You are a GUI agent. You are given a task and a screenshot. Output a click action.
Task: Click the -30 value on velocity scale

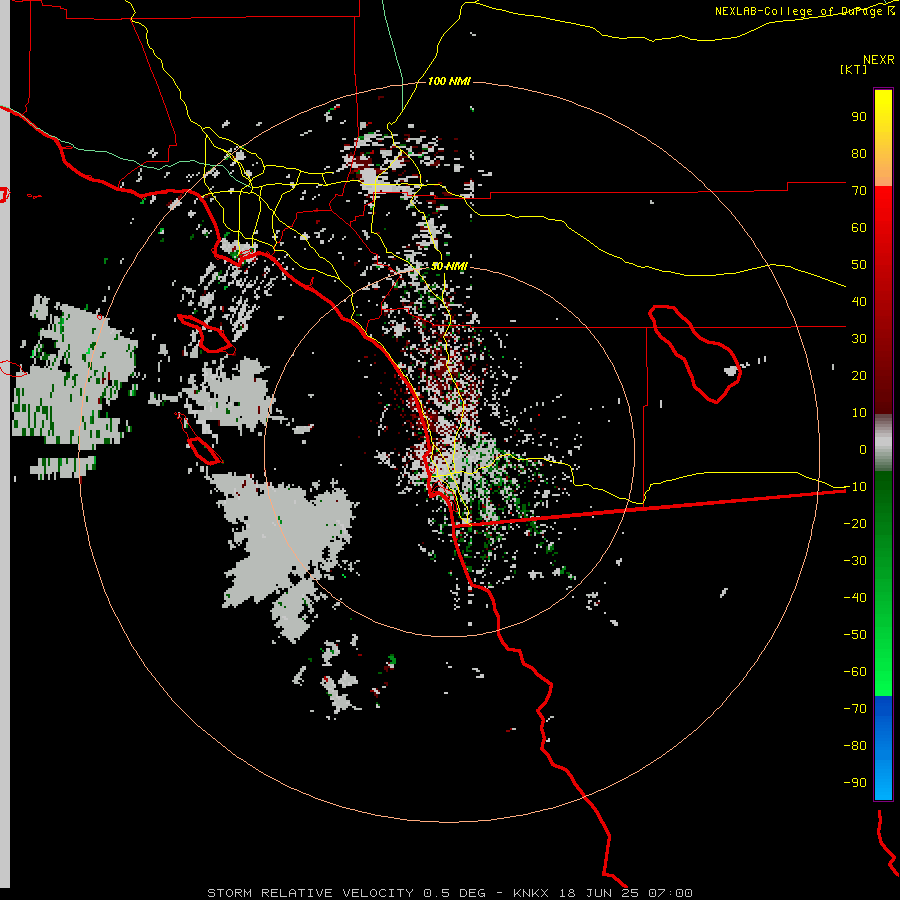click(855, 561)
